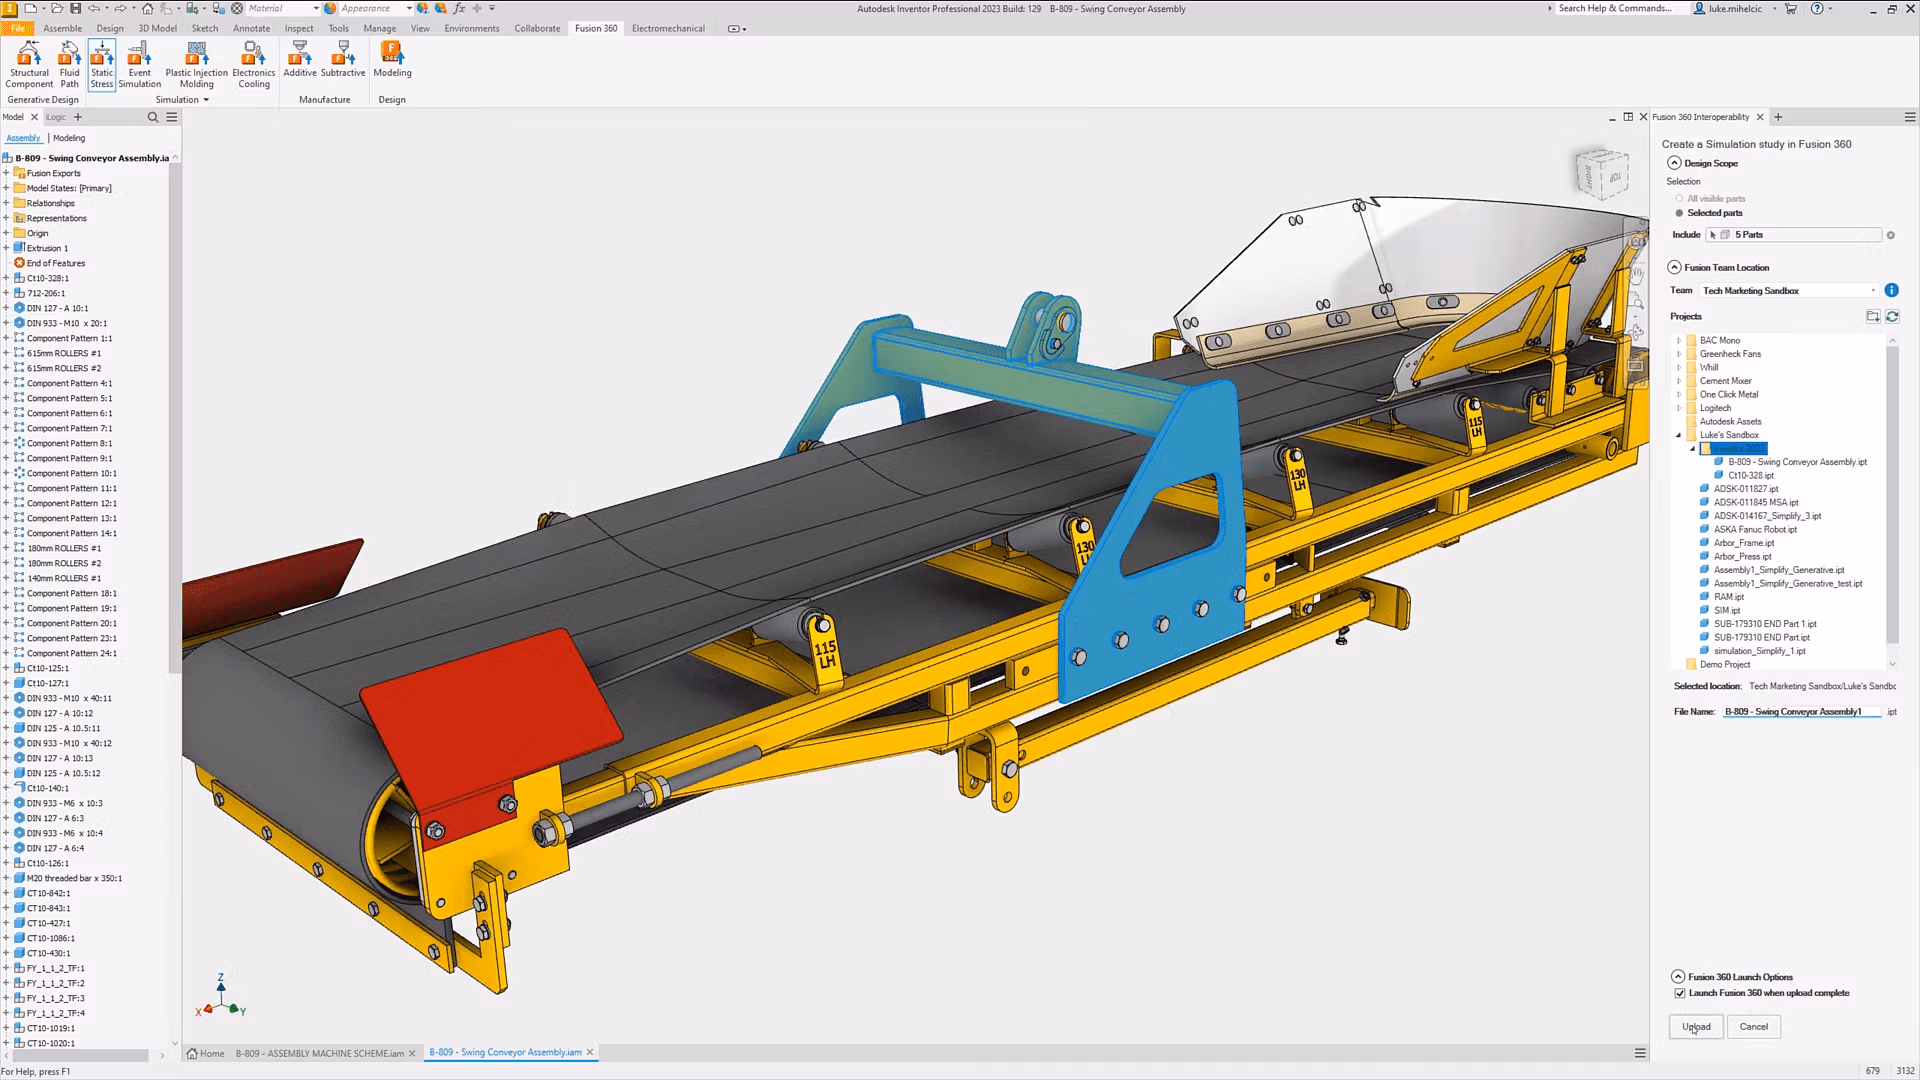Open the Electromechanical ribbon tab
This screenshot has height=1080, width=1920.
(668, 28)
